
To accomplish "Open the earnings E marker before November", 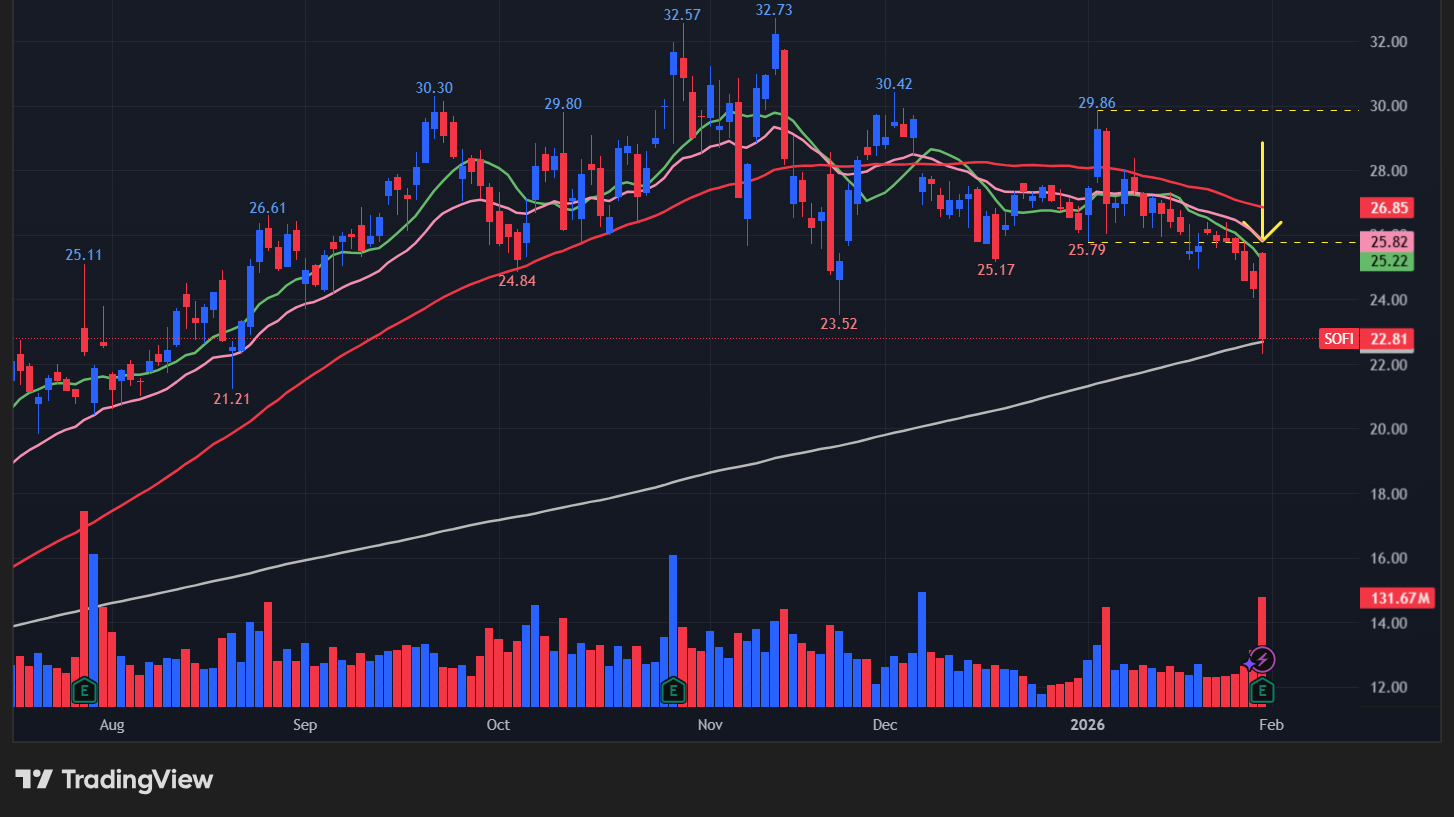I will (x=673, y=689).
